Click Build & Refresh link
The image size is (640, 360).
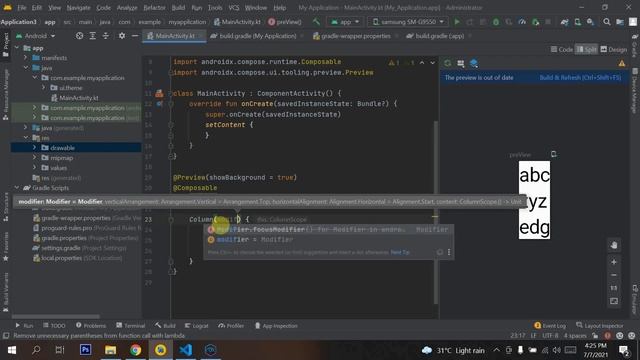click(580, 78)
